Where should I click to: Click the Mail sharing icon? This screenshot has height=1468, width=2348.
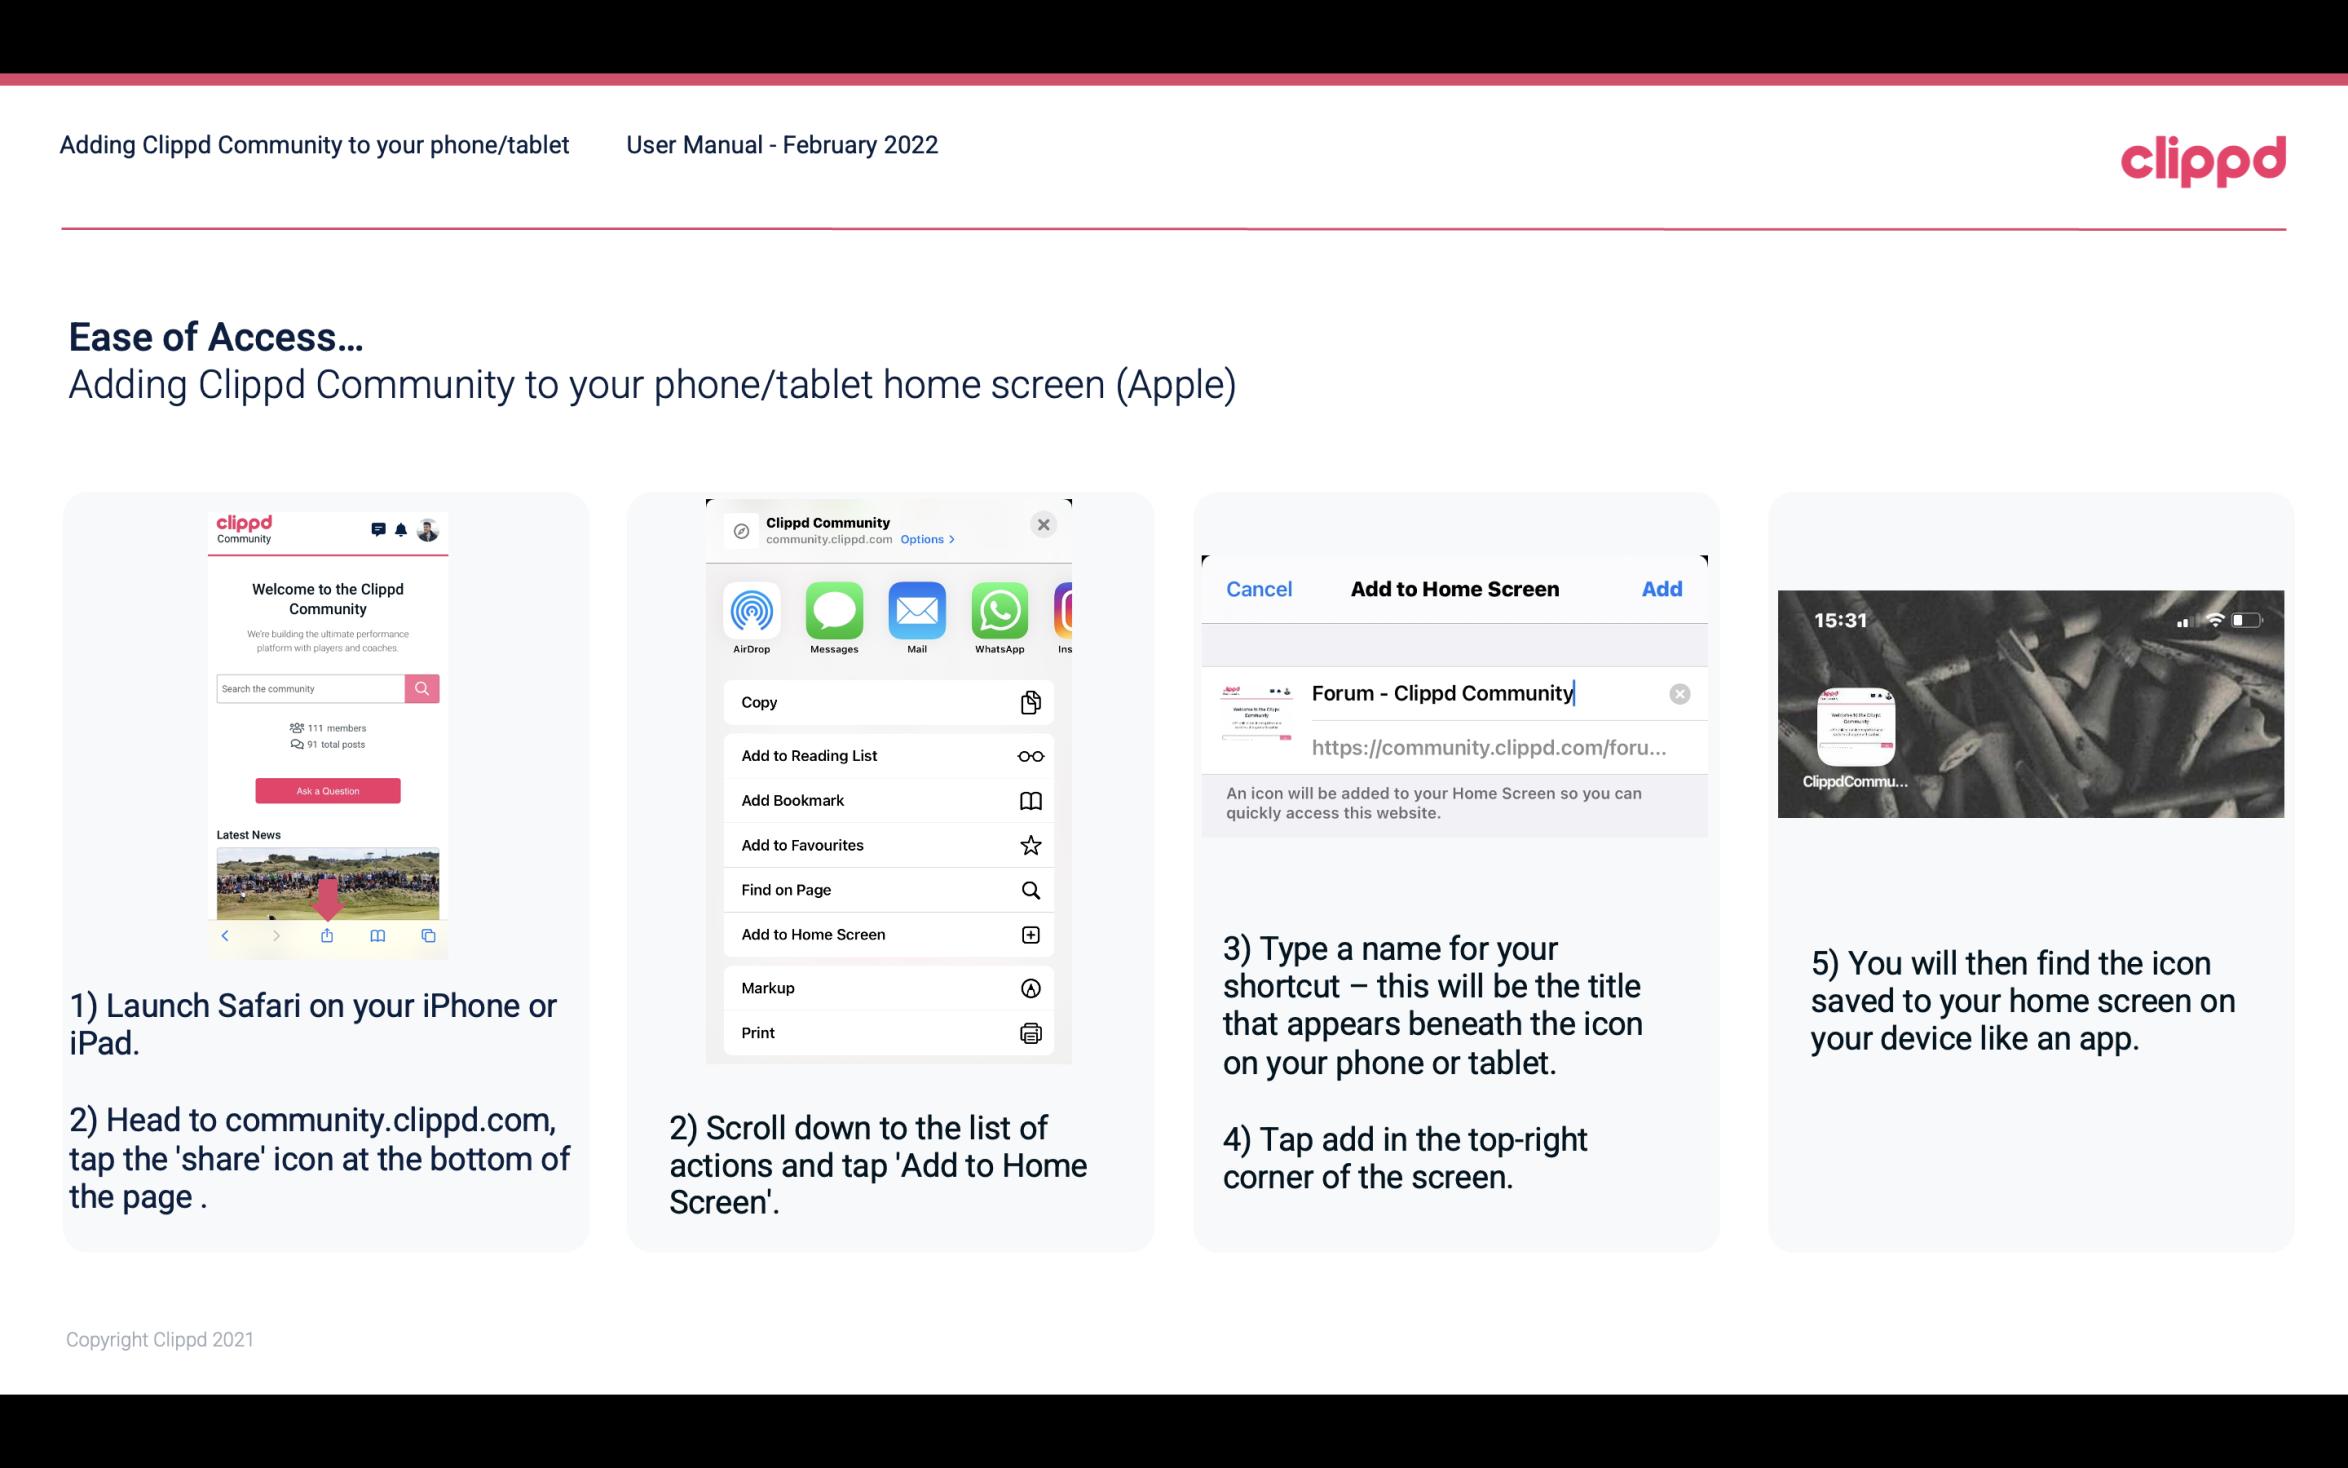pyautogui.click(x=918, y=611)
